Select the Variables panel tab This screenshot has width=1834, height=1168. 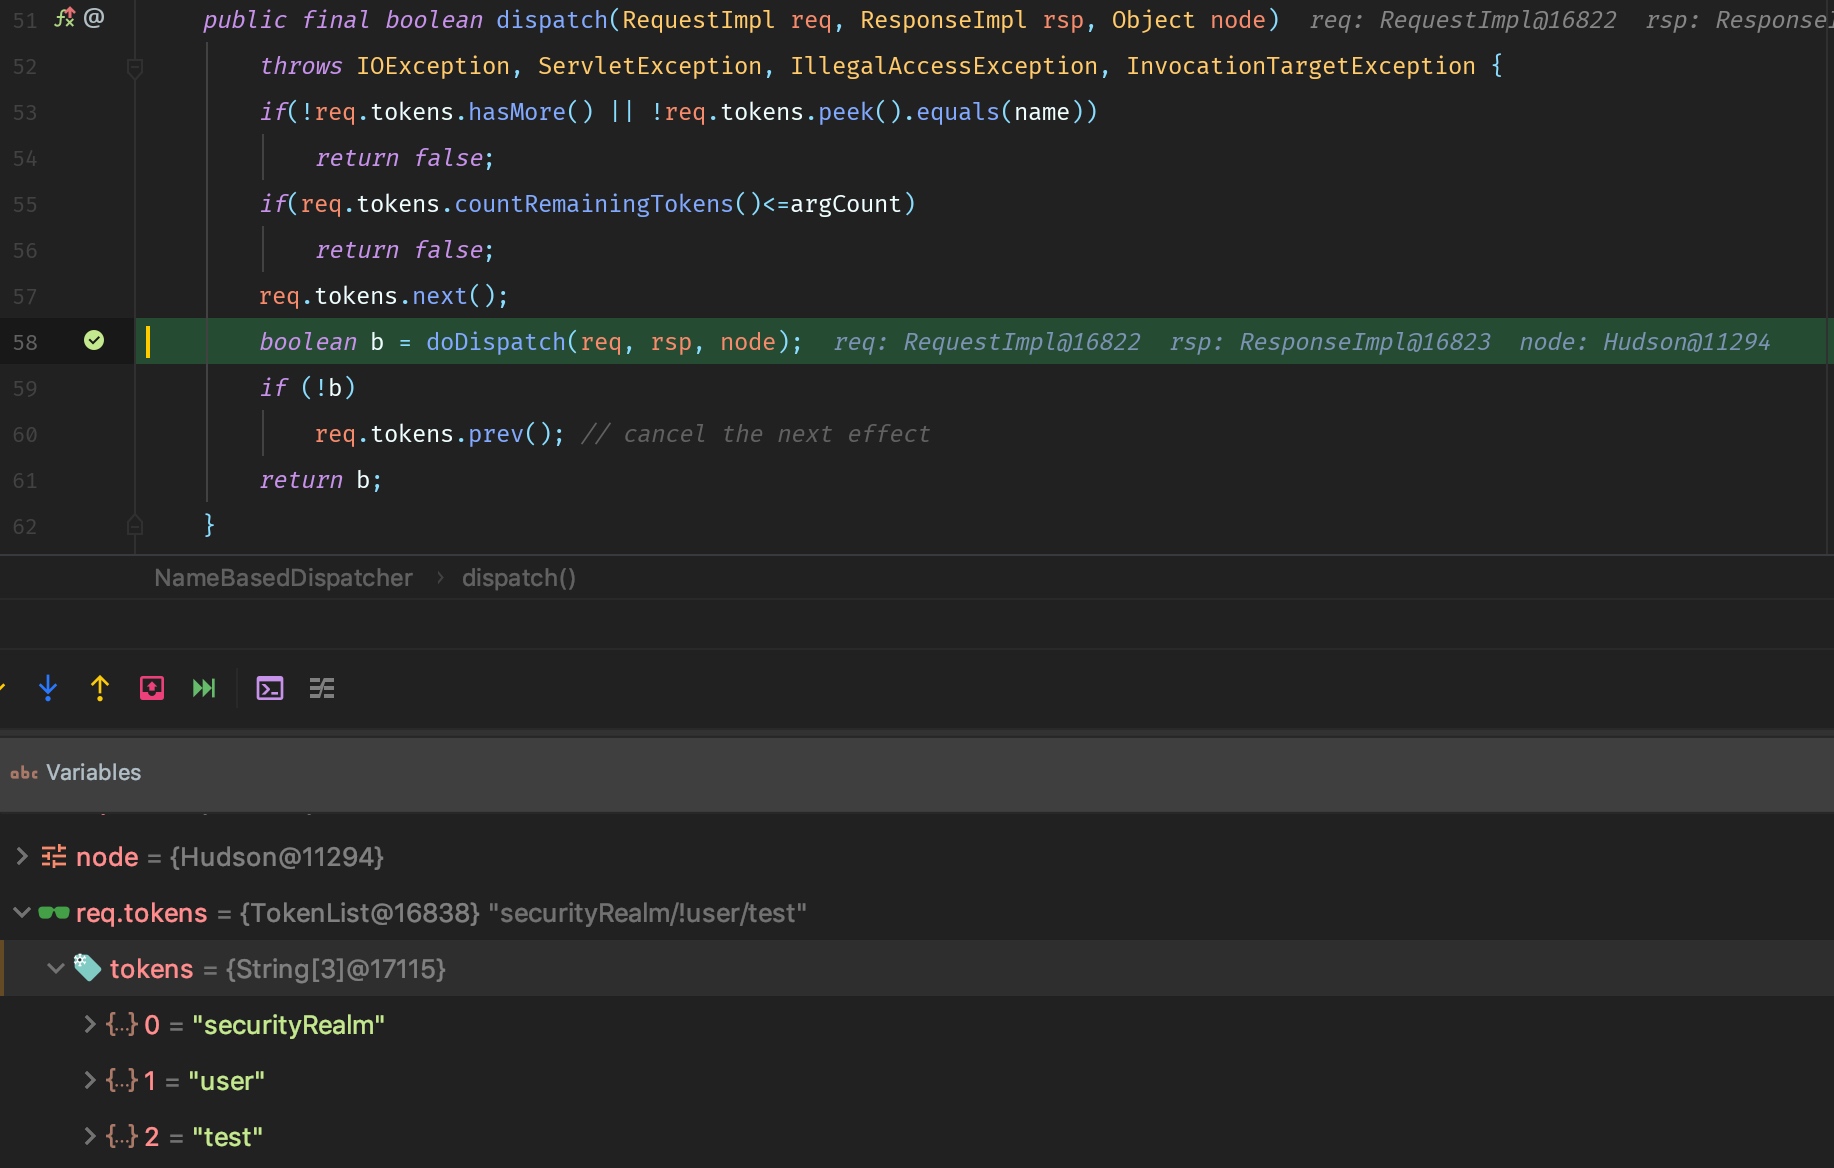tap(76, 773)
